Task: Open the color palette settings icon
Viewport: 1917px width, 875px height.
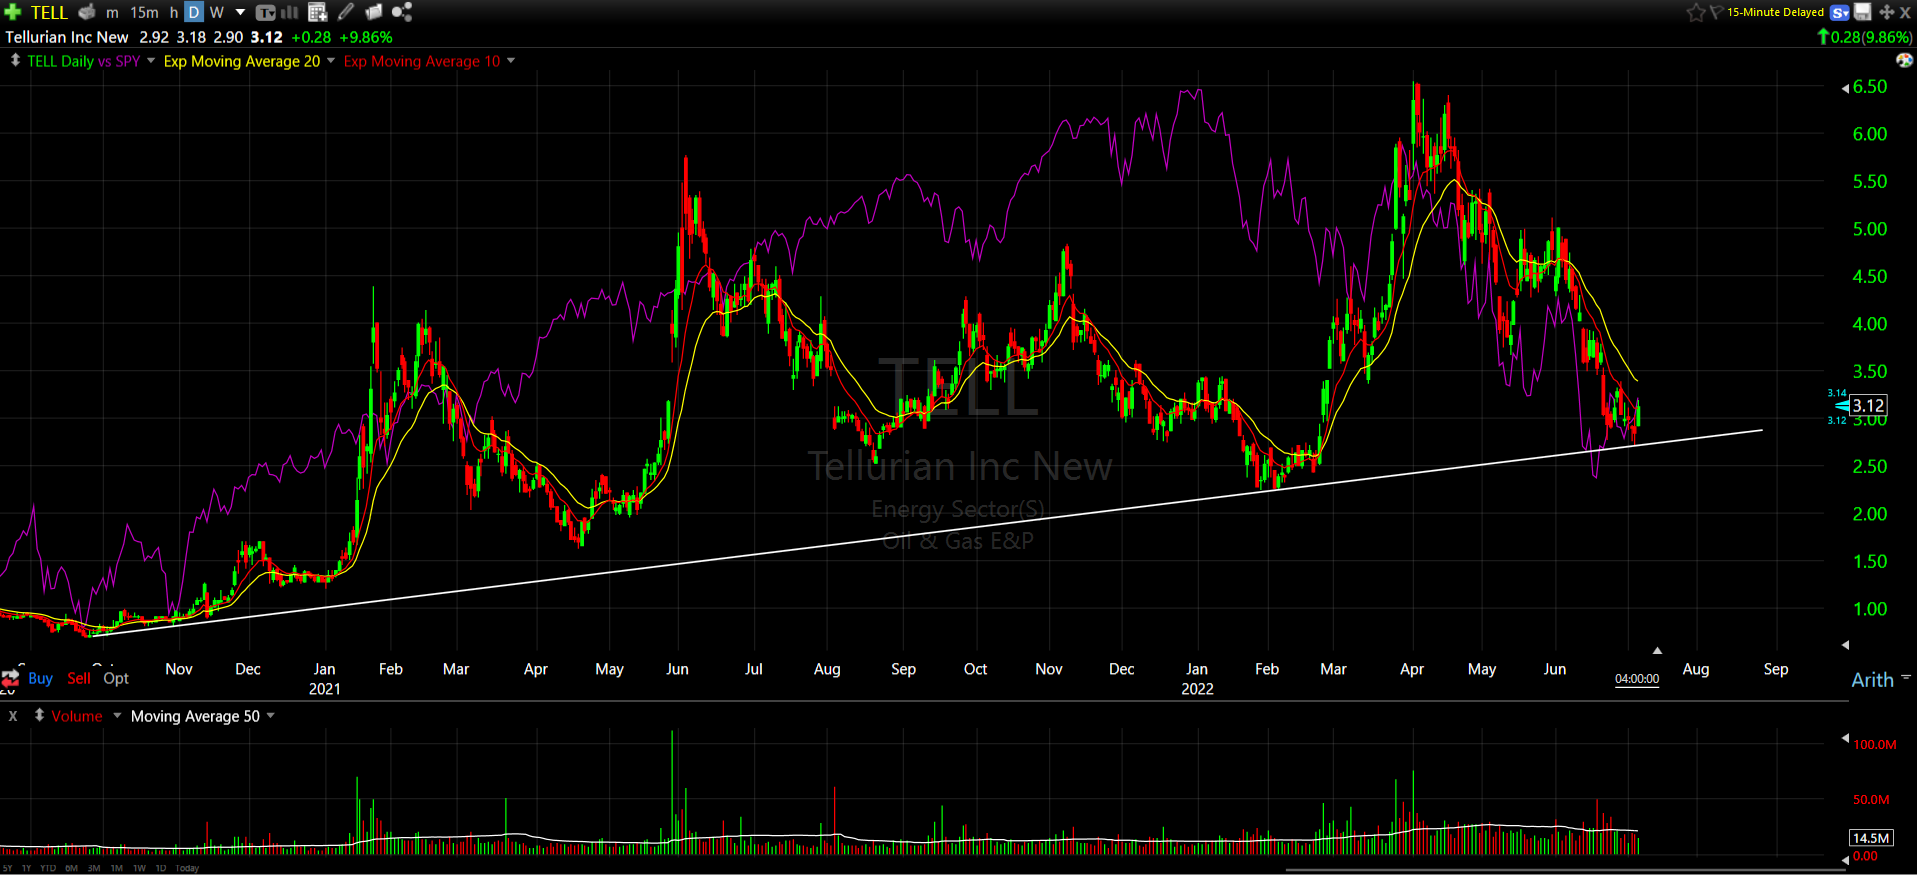Action: pyautogui.click(x=1904, y=60)
